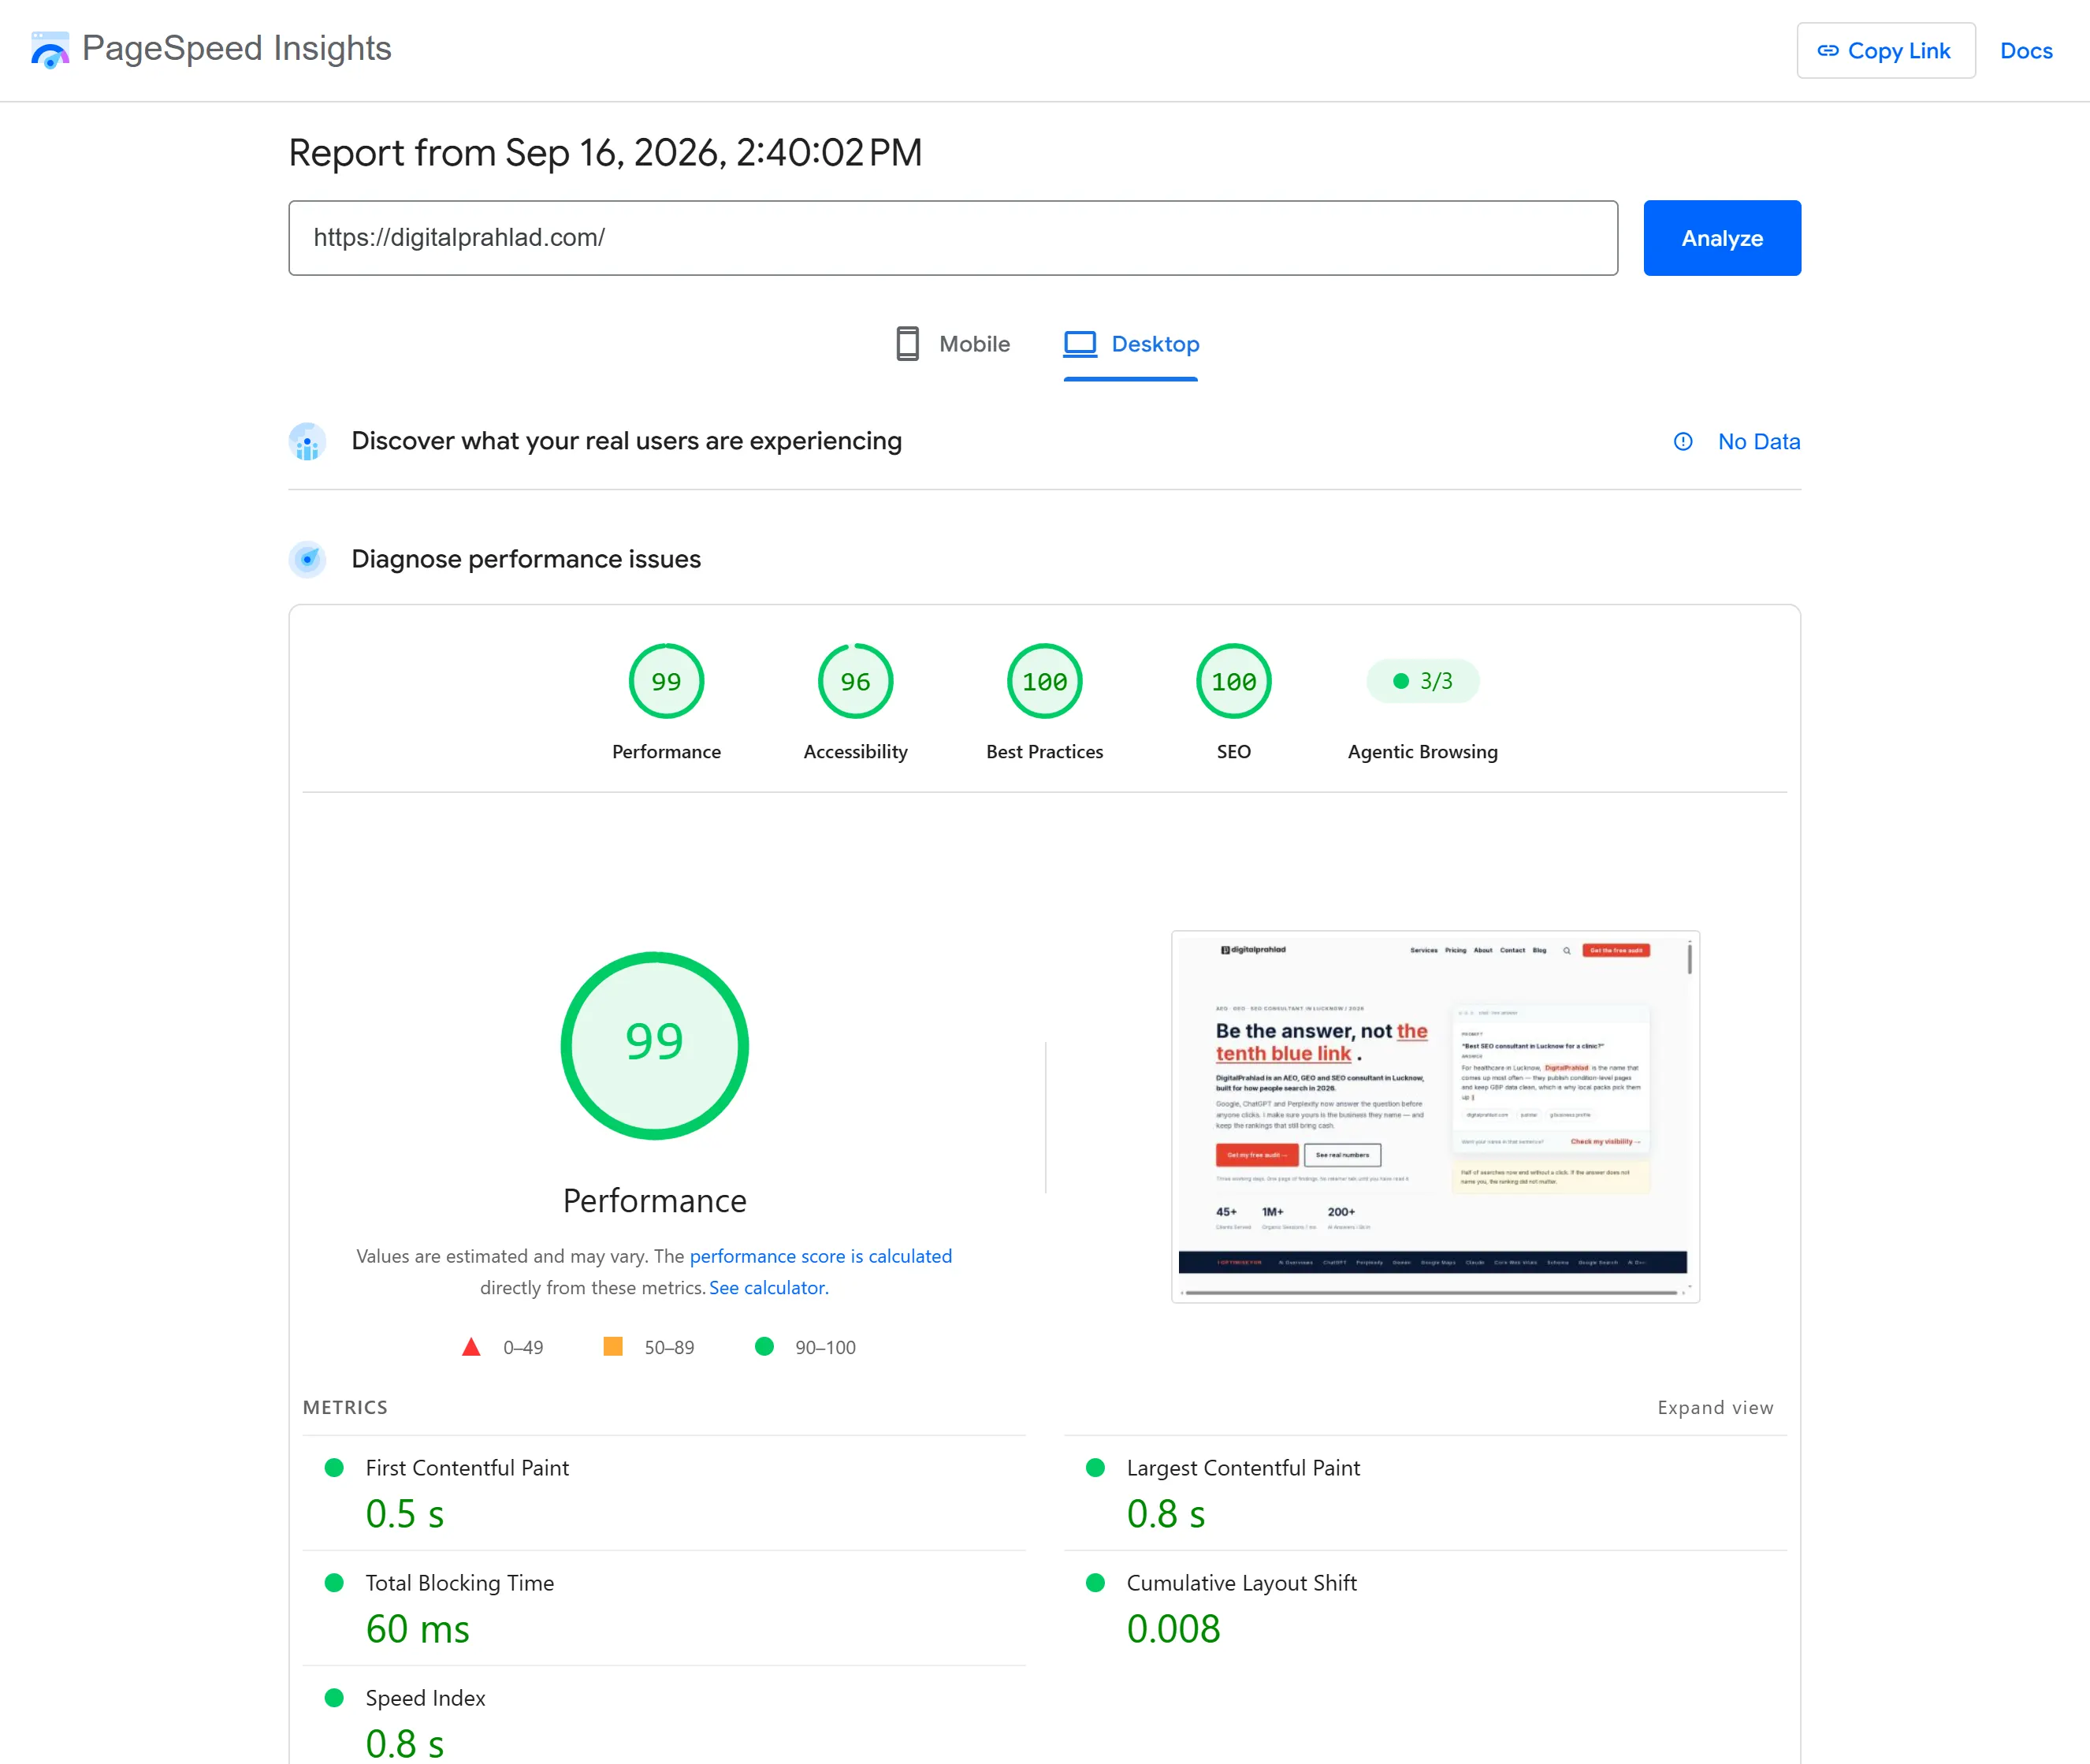
Task: Open the Accessibility 96 score gauge
Action: click(855, 681)
